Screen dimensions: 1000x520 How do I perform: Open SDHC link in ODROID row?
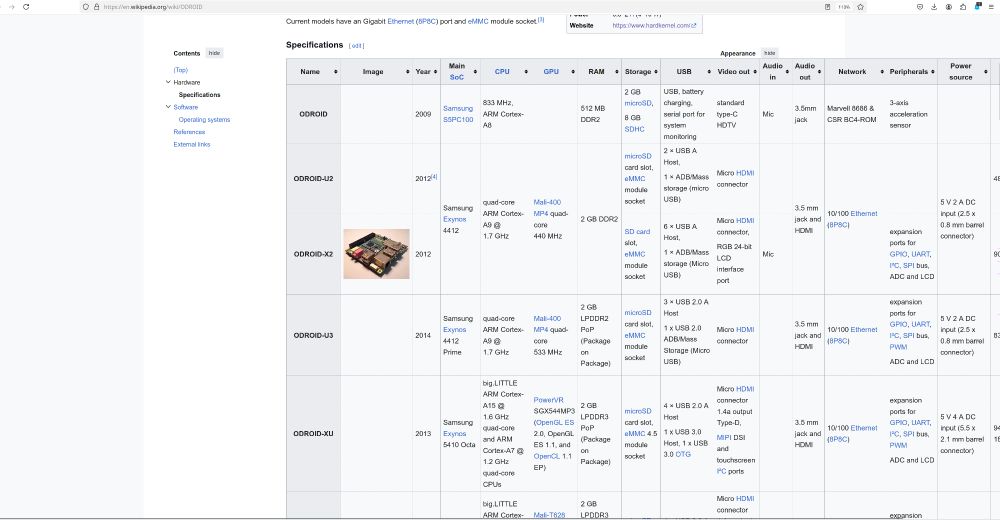(634, 129)
